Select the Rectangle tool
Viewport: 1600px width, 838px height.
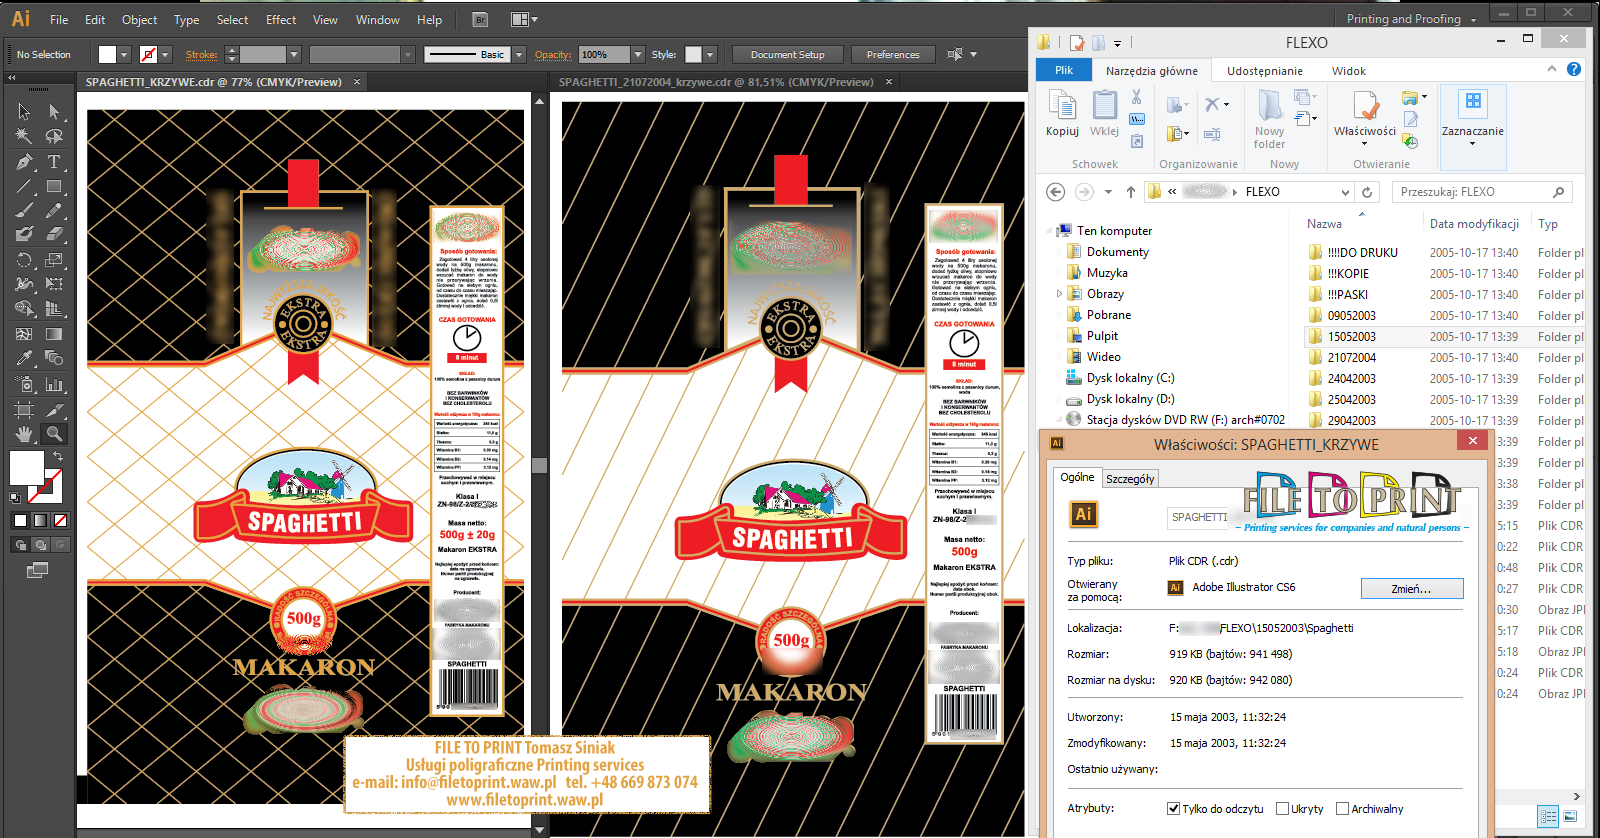click(x=54, y=186)
